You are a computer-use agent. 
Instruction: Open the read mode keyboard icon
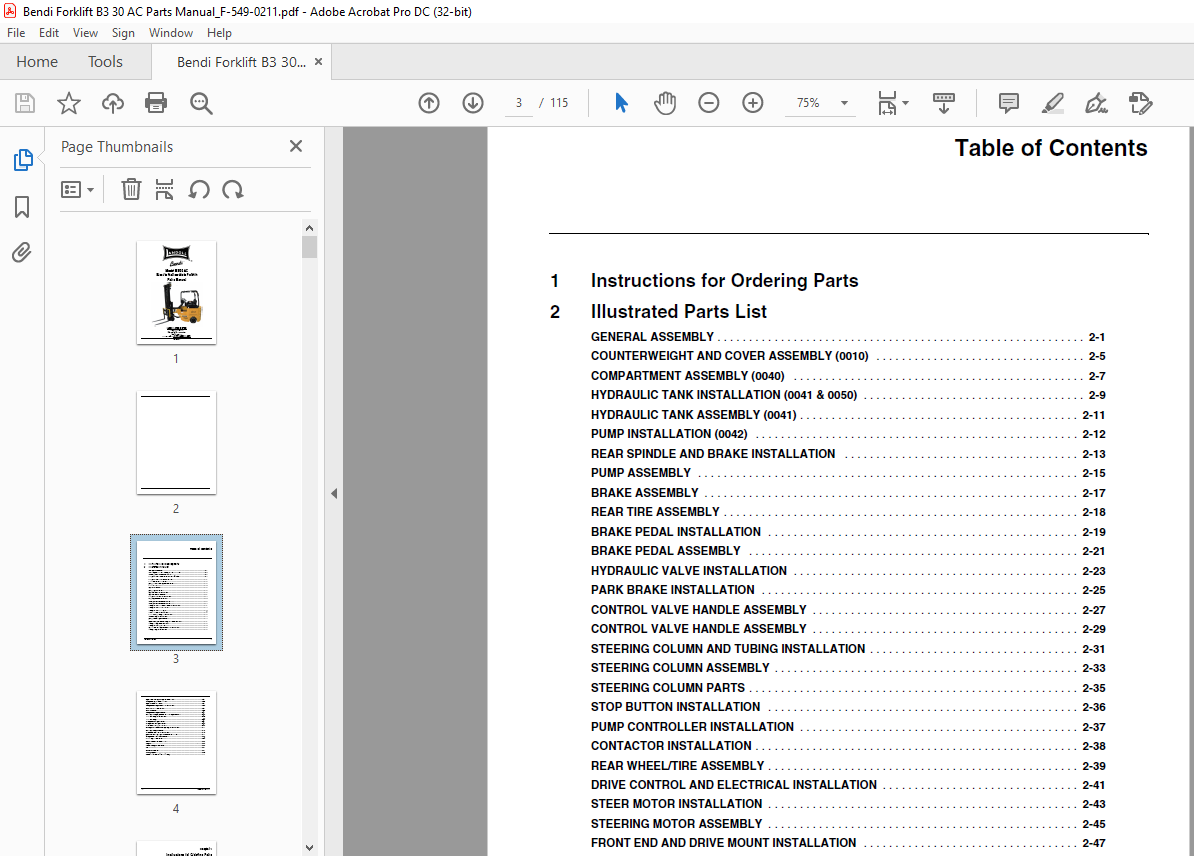pyautogui.click(x=943, y=103)
